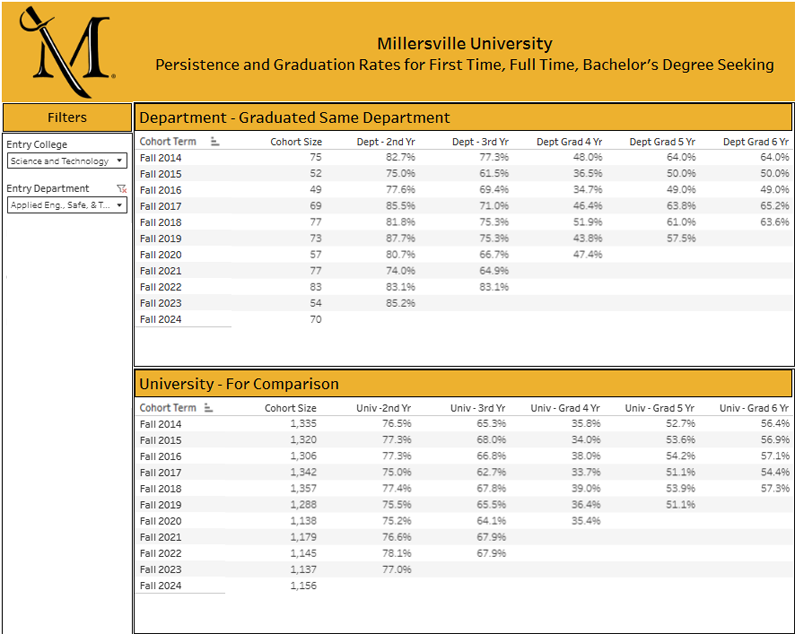Click cohort size 1,156 in University table

(303, 585)
